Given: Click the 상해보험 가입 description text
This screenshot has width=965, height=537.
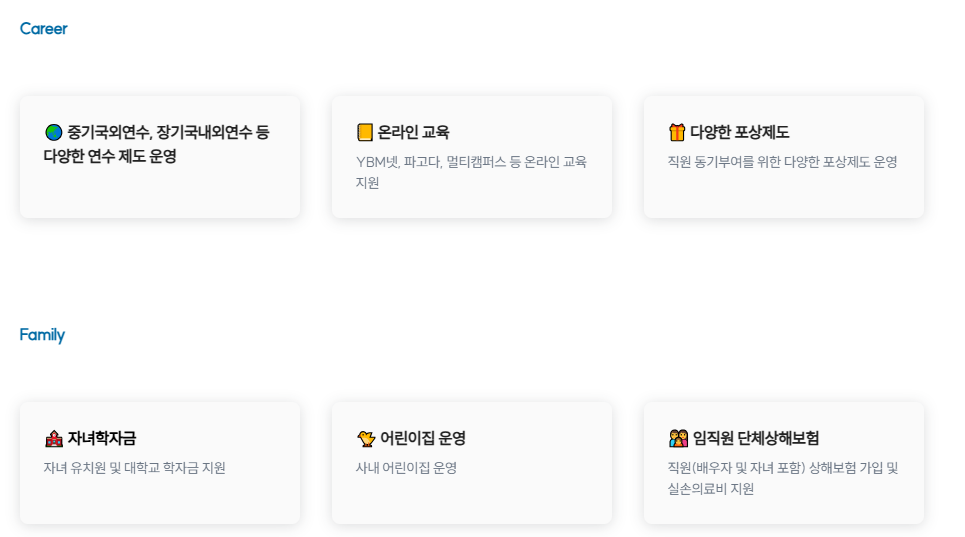Looking at the screenshot, I should click(x=783, y=479).
